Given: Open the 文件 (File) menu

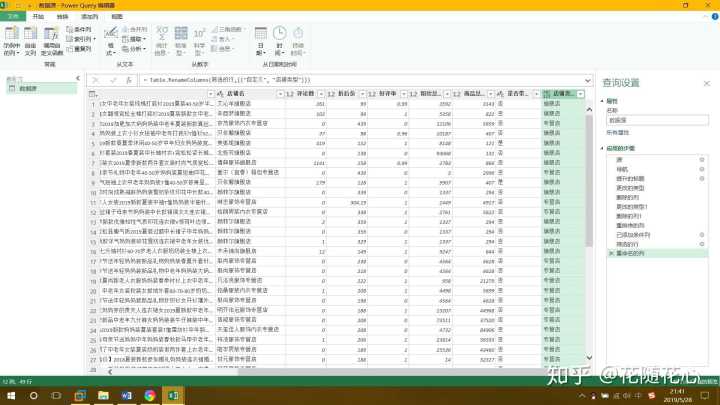Looking at the screenshot, I should click(x=12, y=17).
